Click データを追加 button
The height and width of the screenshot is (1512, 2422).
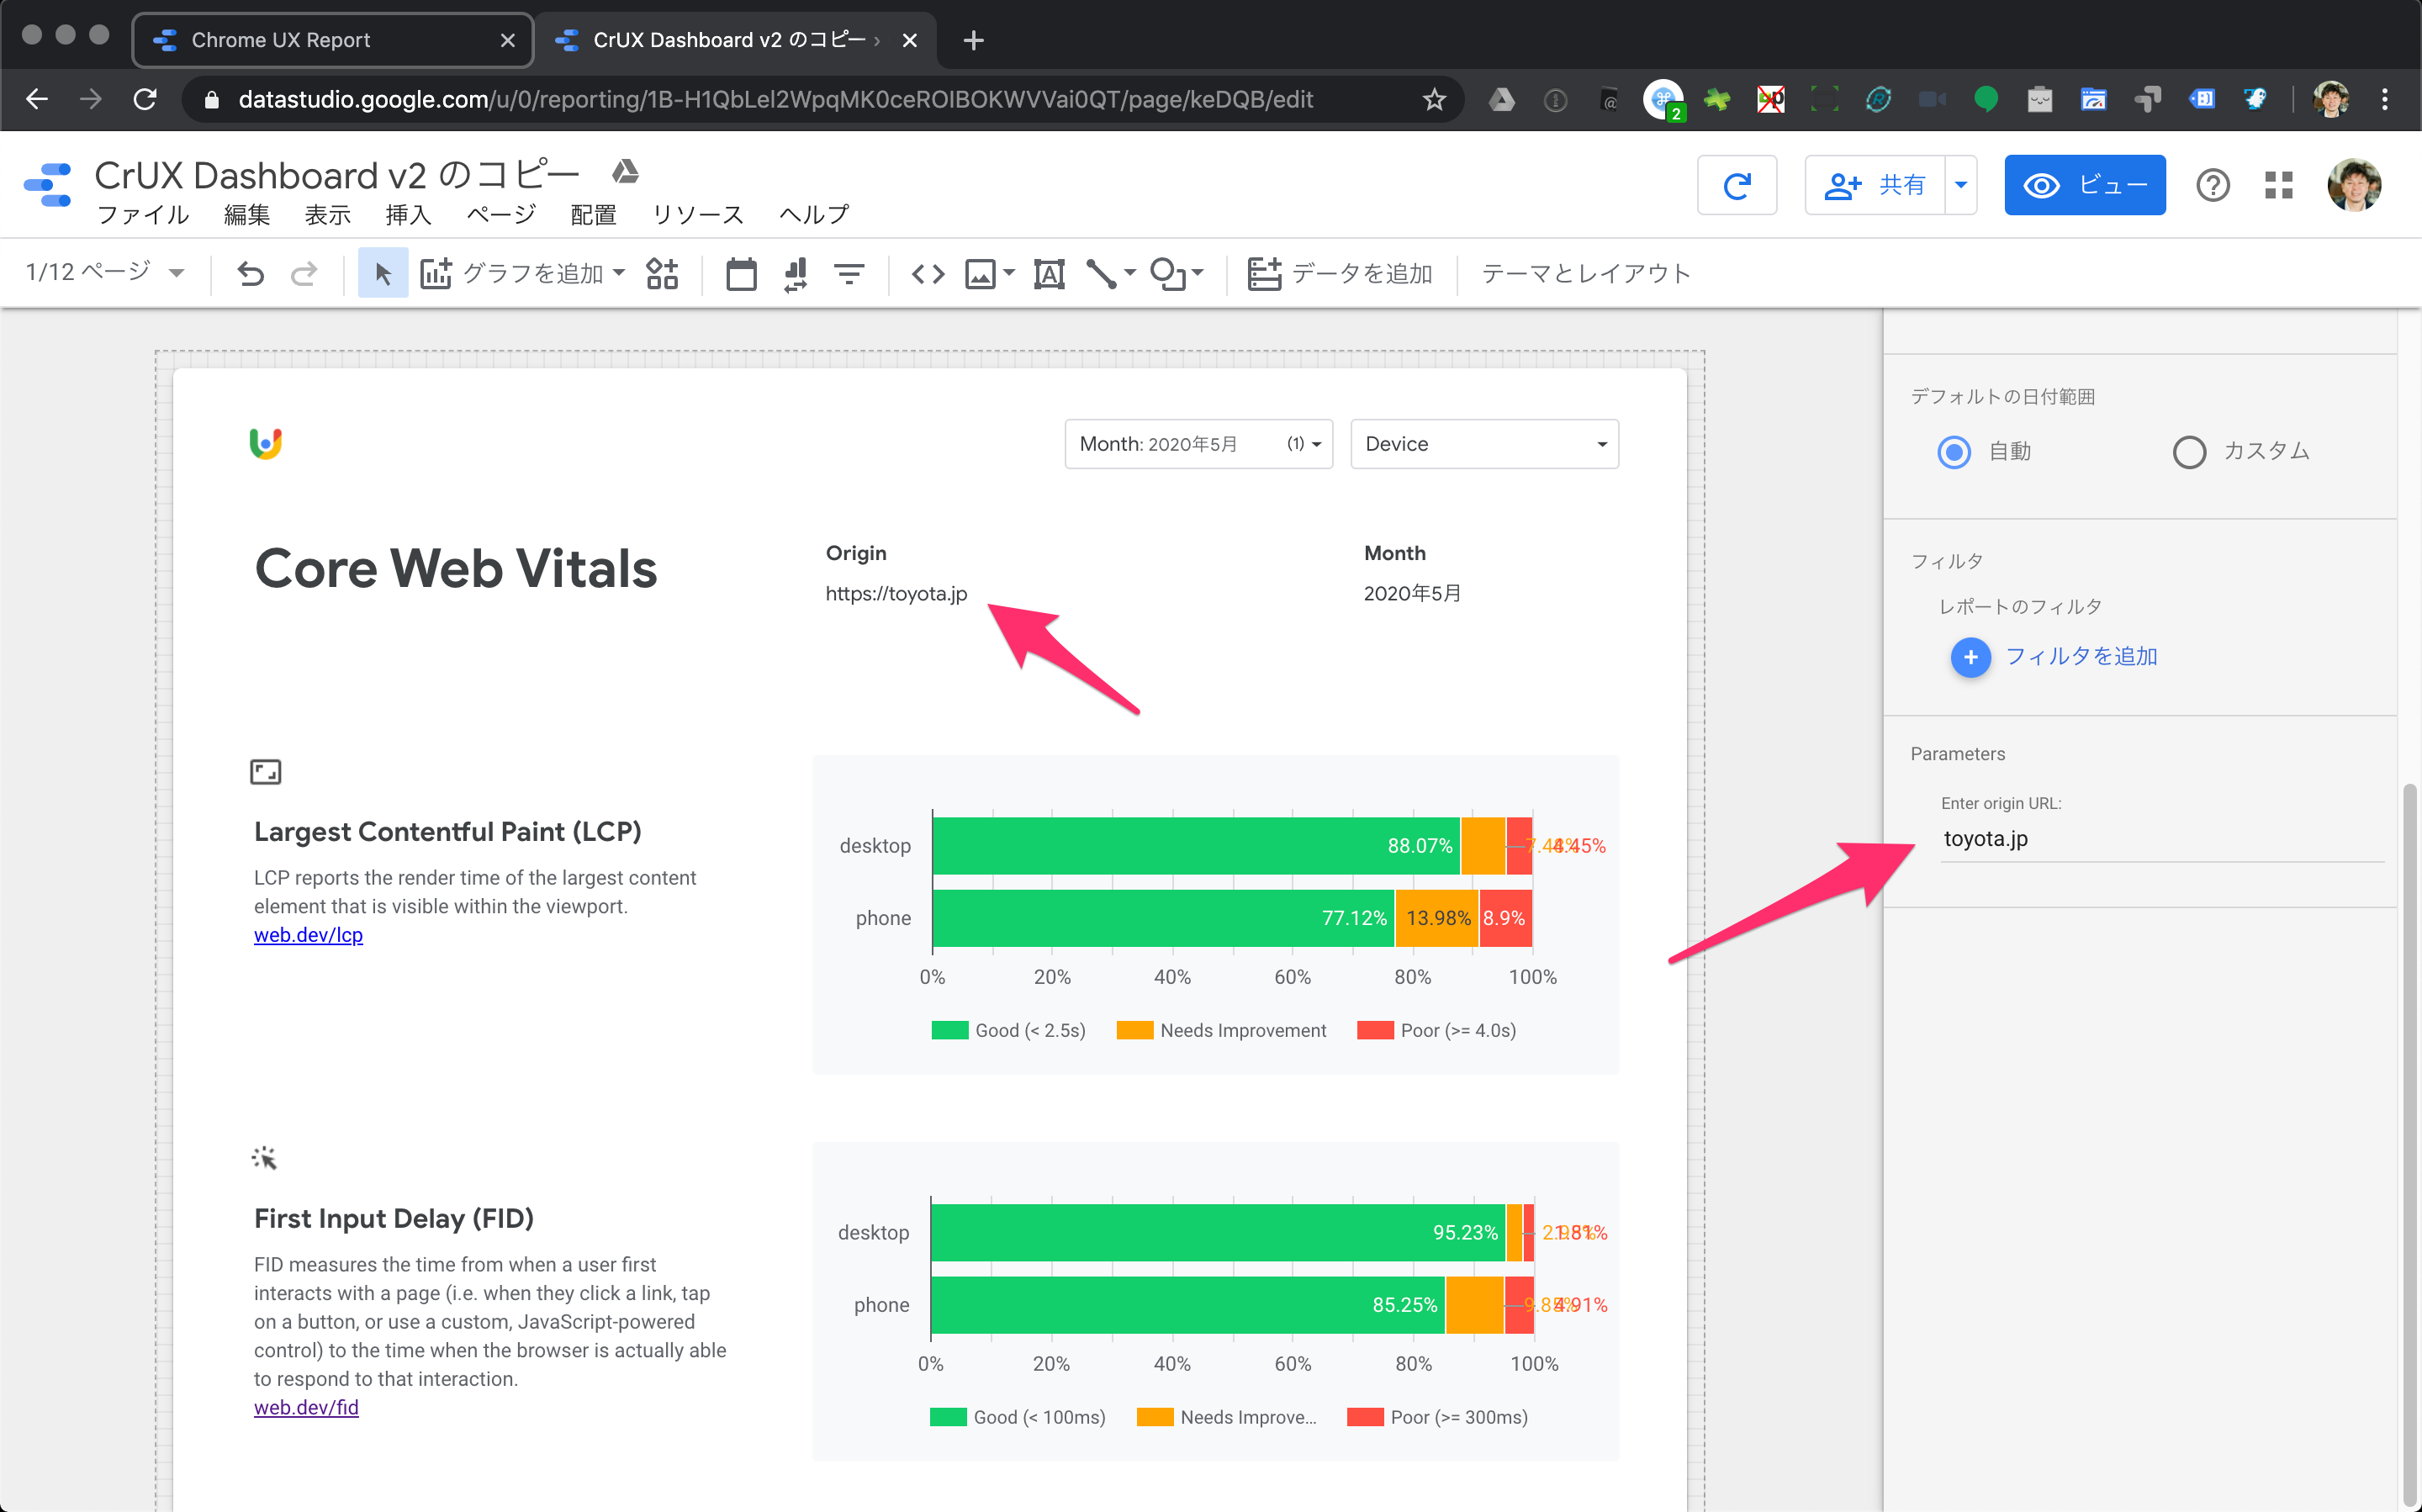click(x=1340, y=273)
